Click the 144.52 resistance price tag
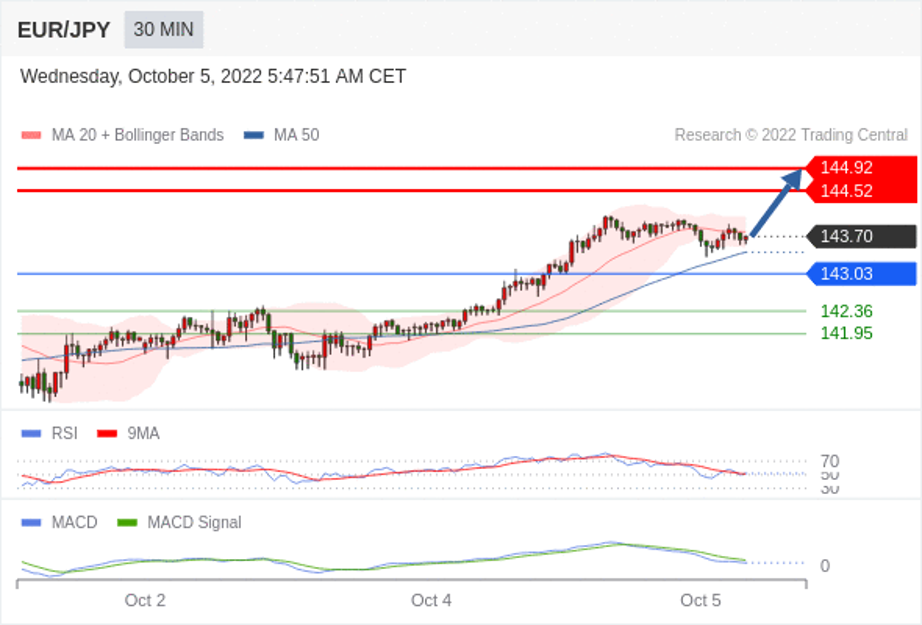Screen dimensions: 922x625 click(x=861, y=191)
